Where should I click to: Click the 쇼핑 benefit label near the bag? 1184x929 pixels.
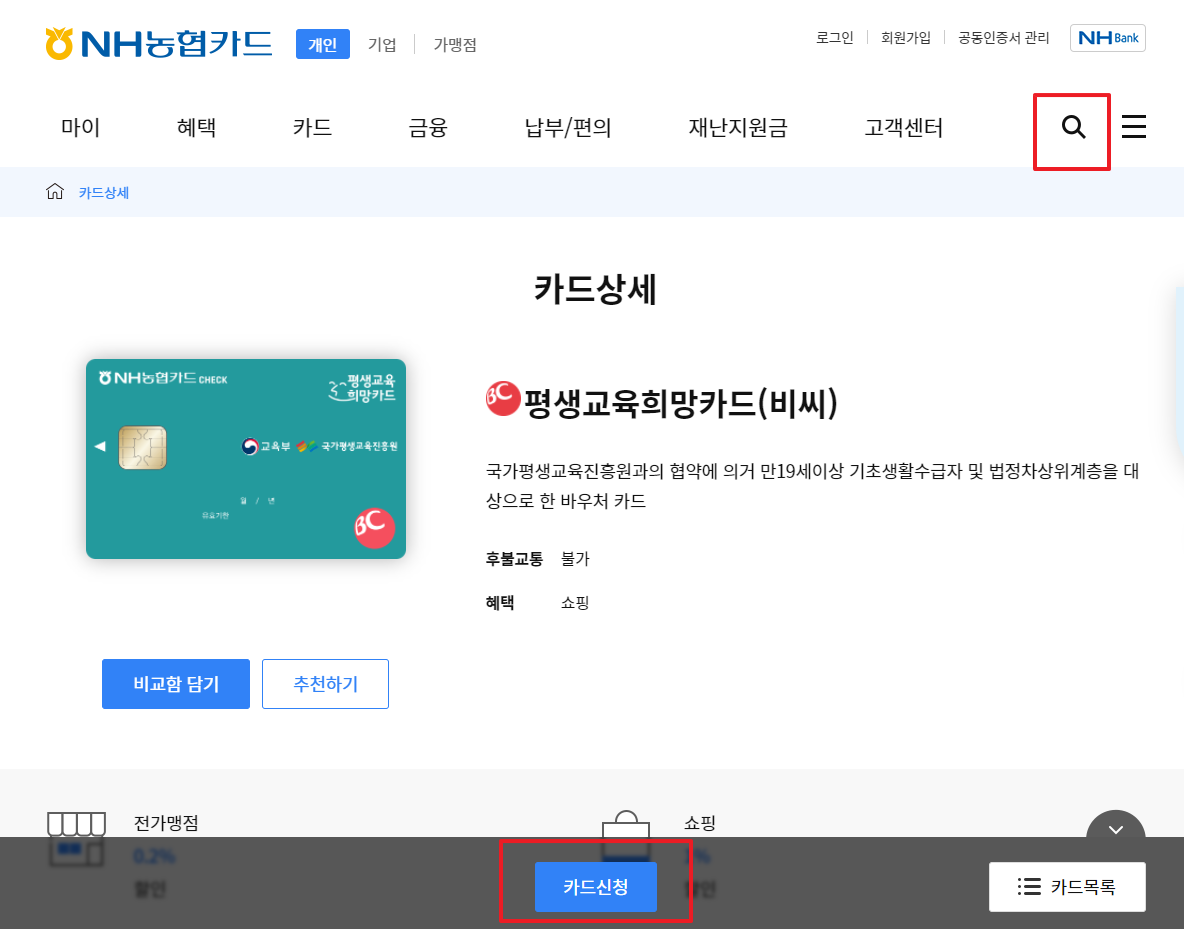point(700,823)
